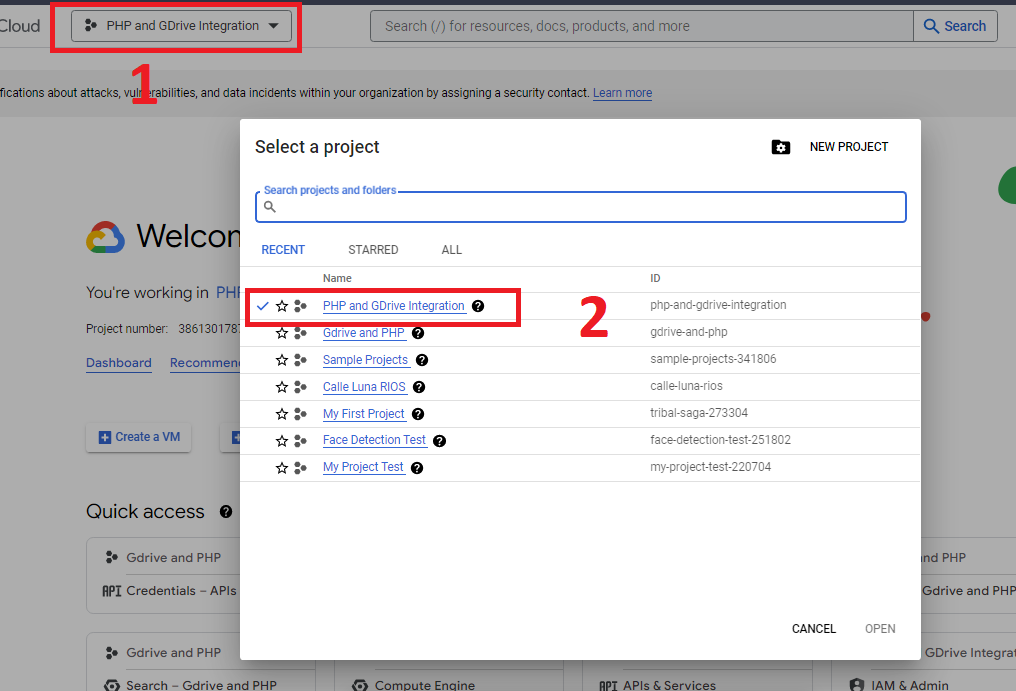1016x691 pixels.
Task: Click help icon beside Gdrive and PHP
Action: pos(418,333)
